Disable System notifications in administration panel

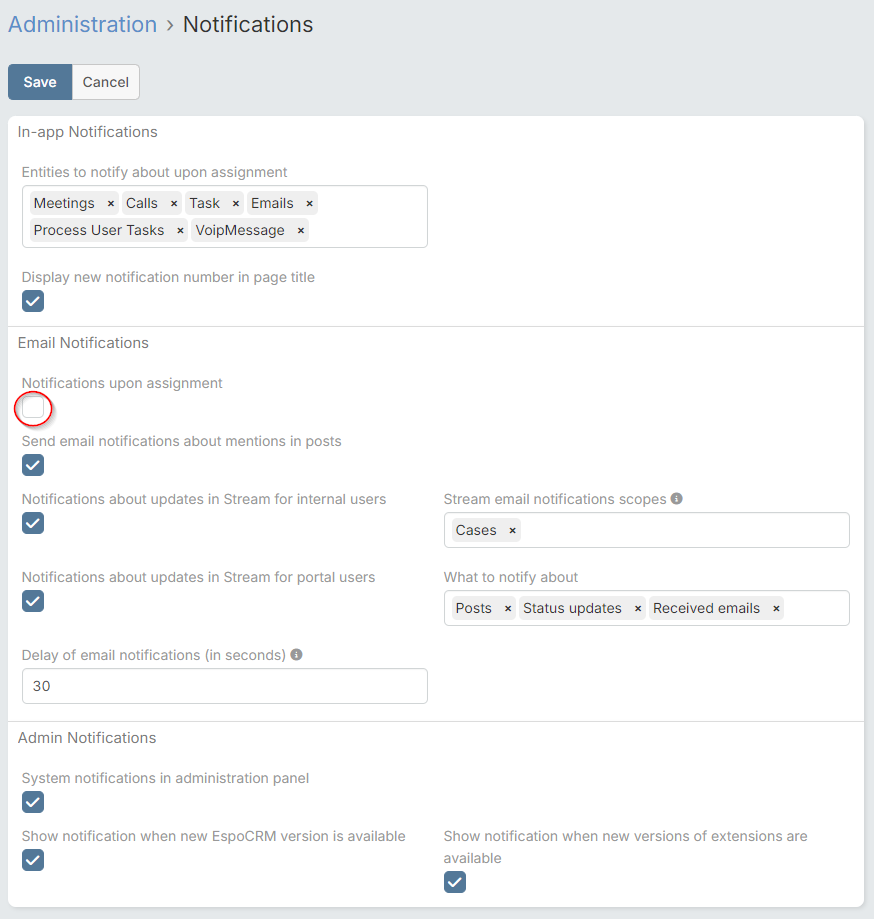click(33, 802)
